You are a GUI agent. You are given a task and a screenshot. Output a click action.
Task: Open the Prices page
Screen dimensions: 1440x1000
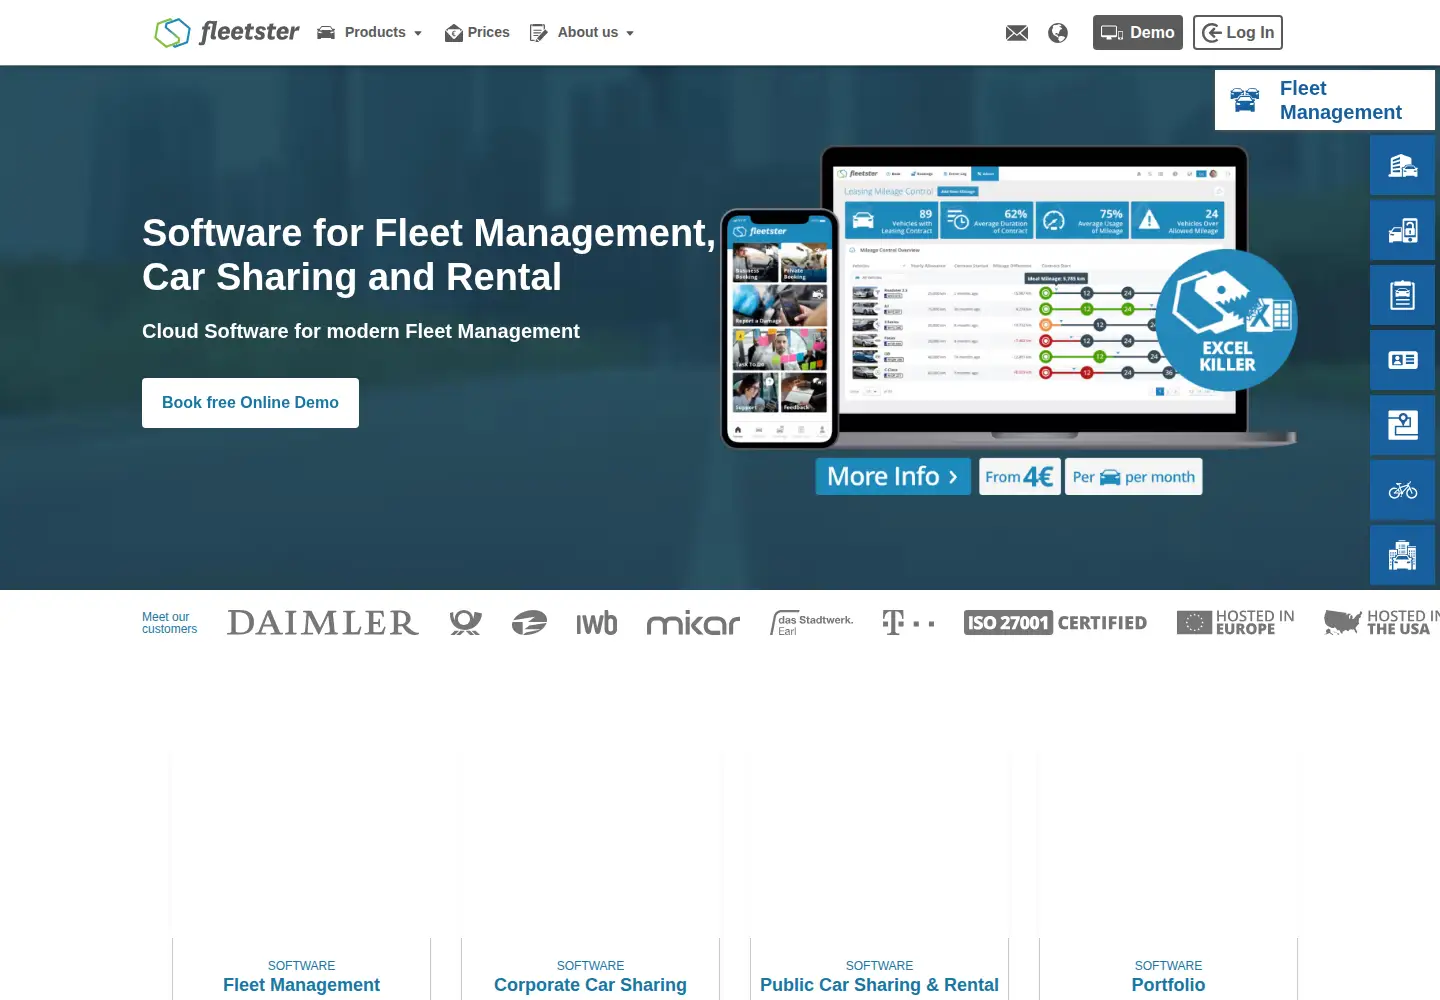point(477,32)
